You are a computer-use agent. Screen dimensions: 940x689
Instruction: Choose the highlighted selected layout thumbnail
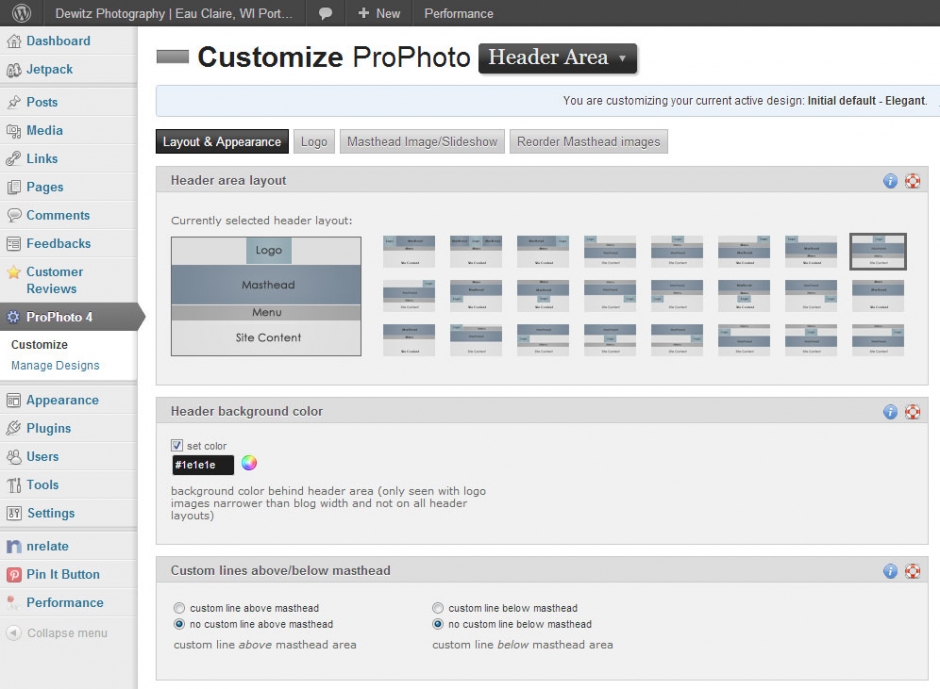(878, 251)
